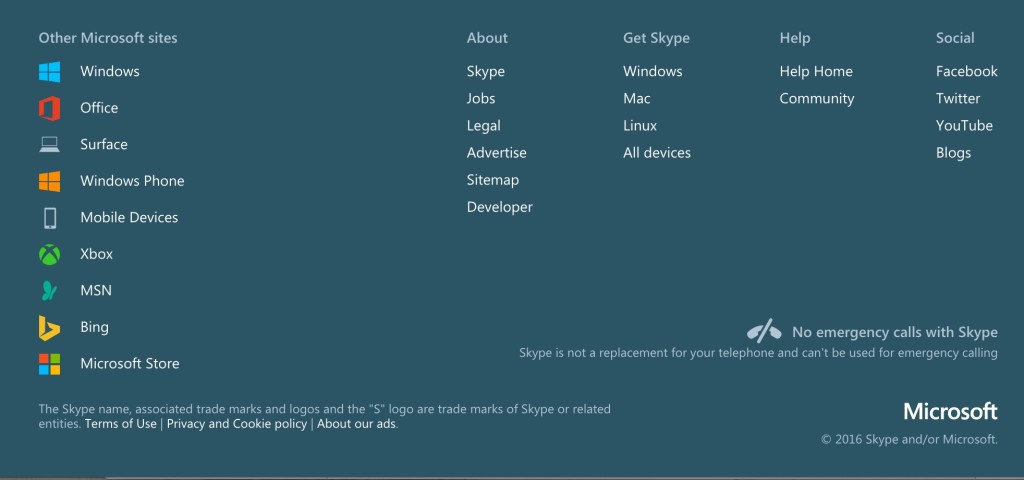Open the Help Home link
1024x480 pixels.
tap(816, 71)
